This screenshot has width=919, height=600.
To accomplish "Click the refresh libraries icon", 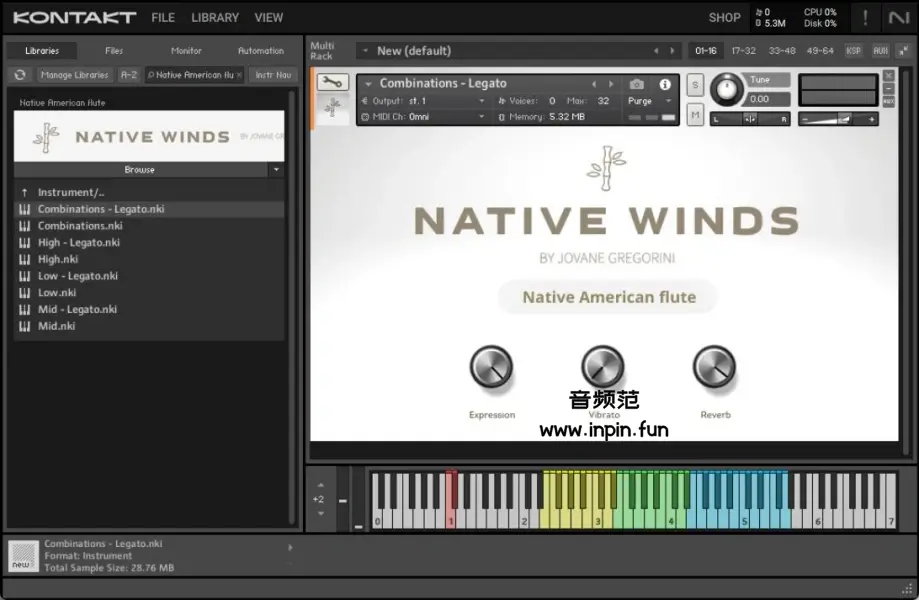I will [20, 75].
